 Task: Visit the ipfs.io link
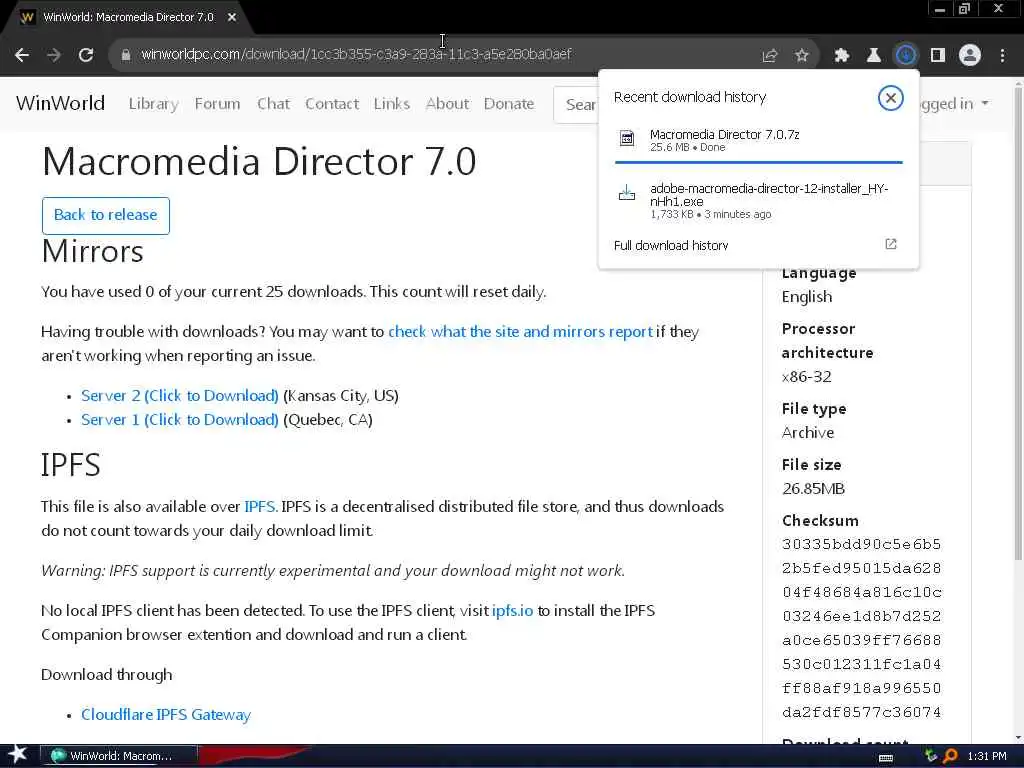(x=512, y=611)
